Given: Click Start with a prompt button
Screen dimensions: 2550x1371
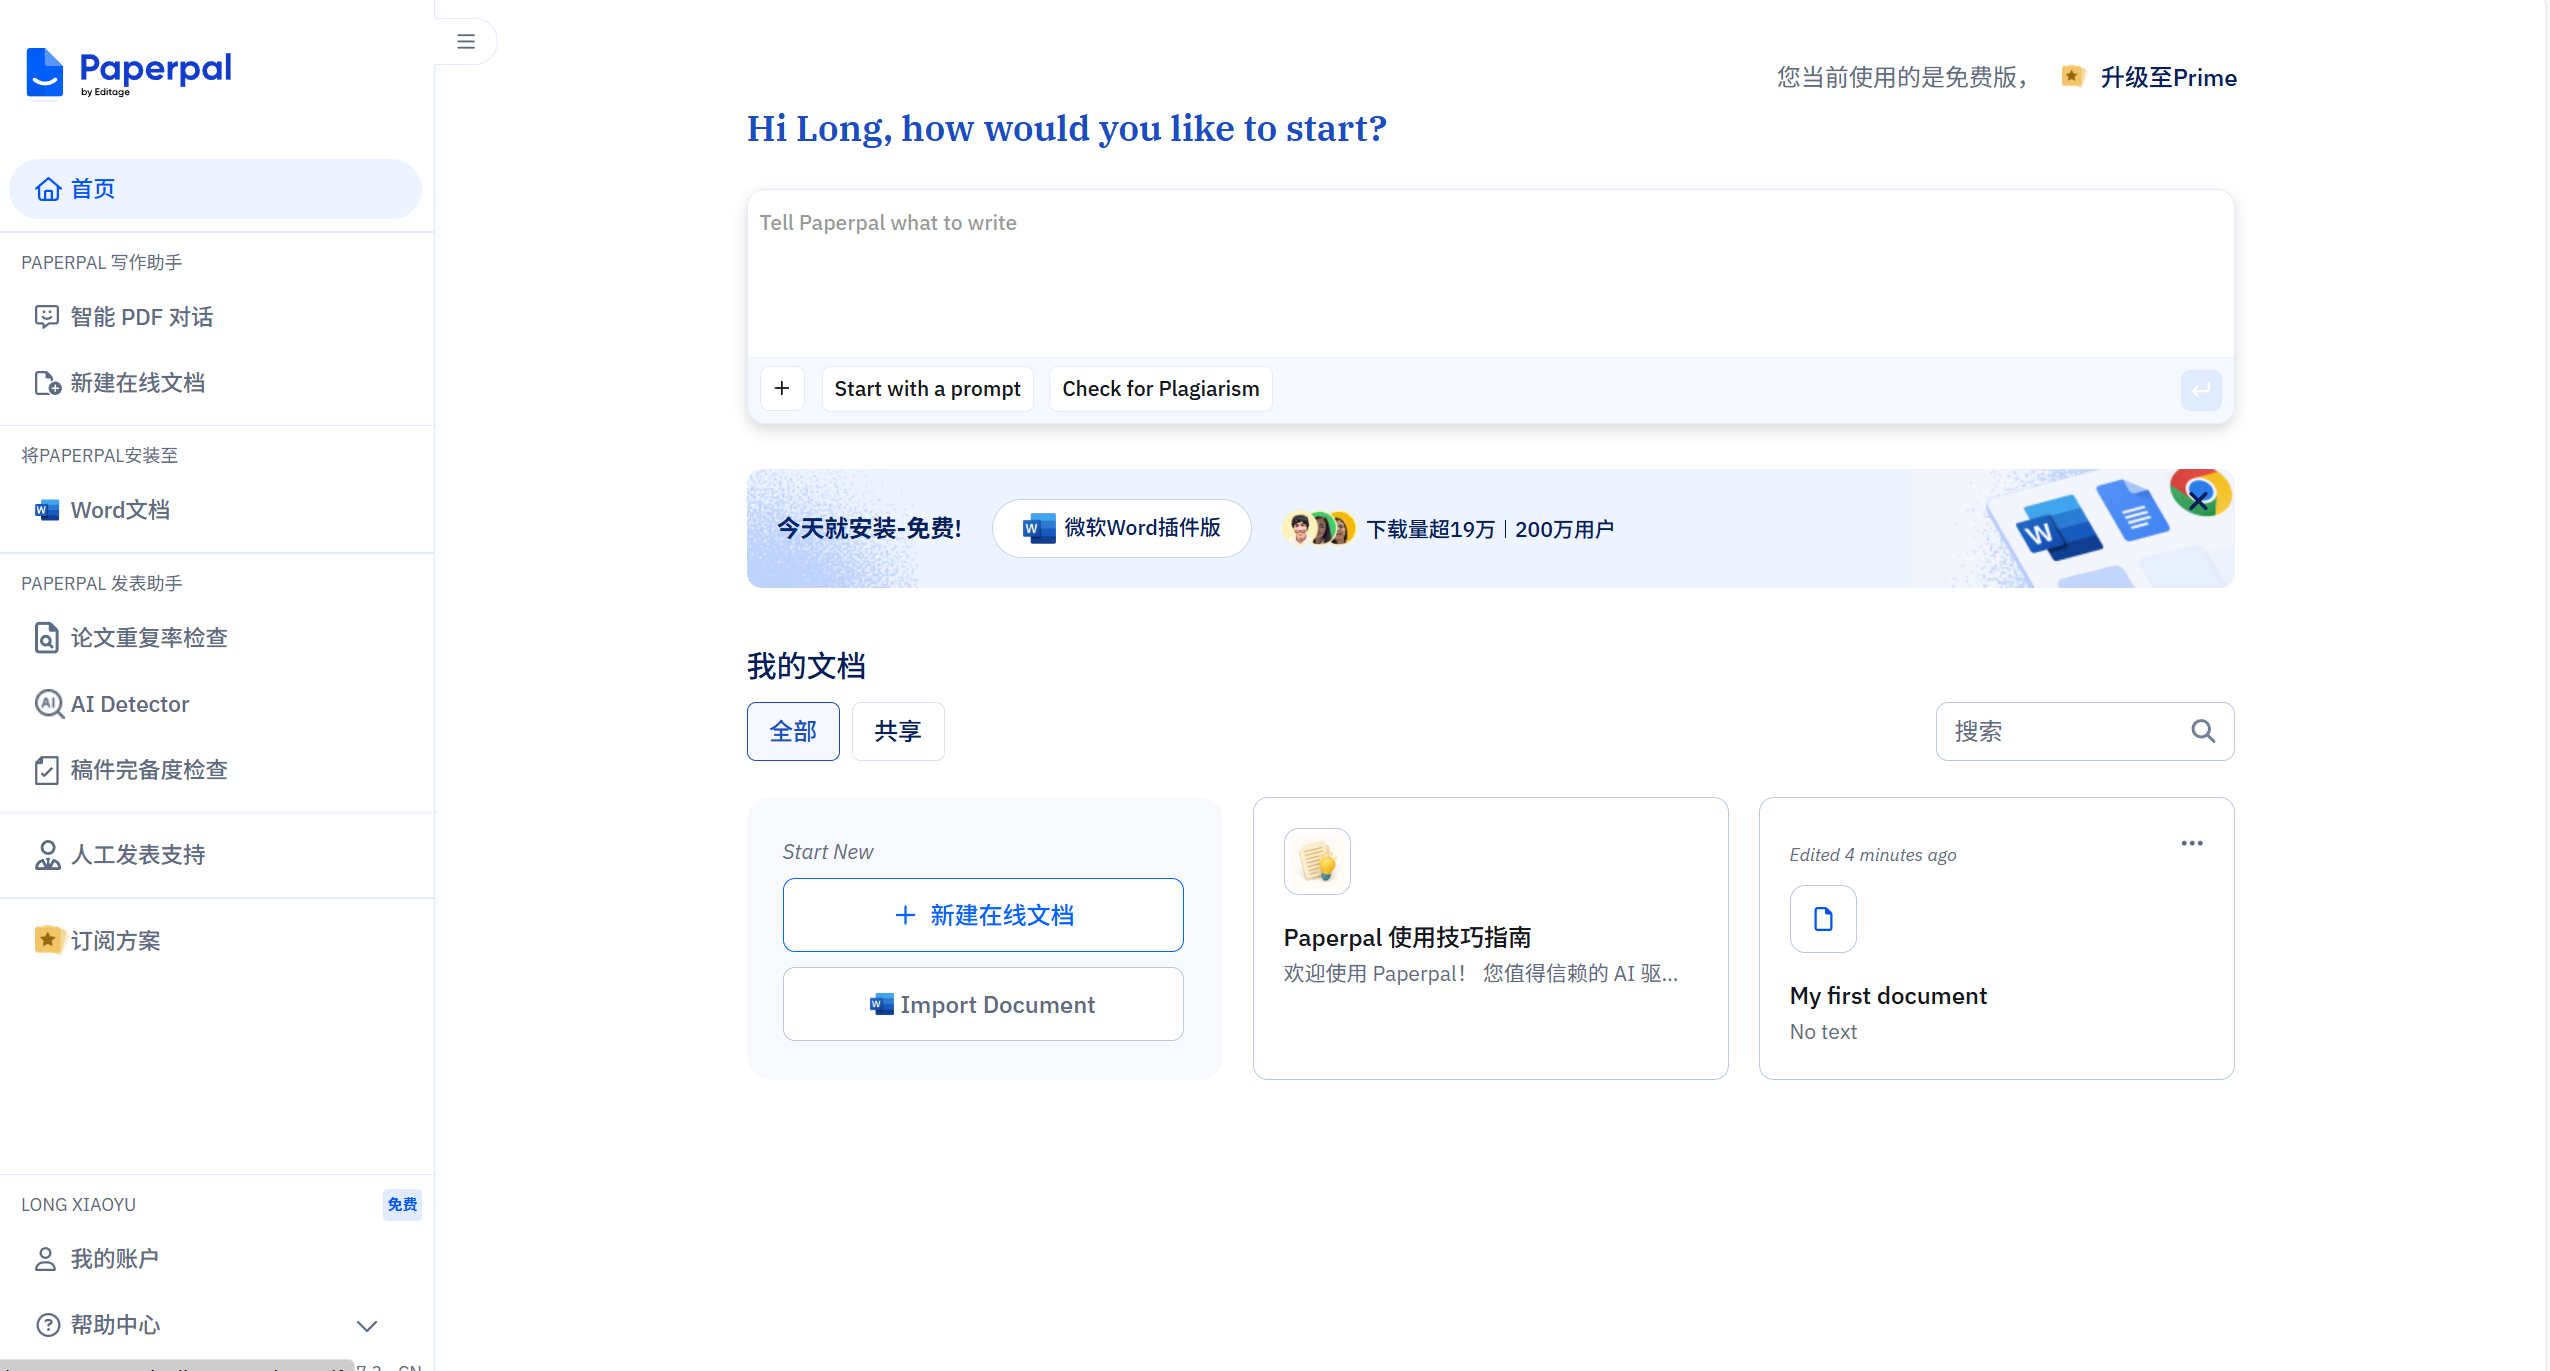Looking at the screenshot, I should [x=927, y=389].
